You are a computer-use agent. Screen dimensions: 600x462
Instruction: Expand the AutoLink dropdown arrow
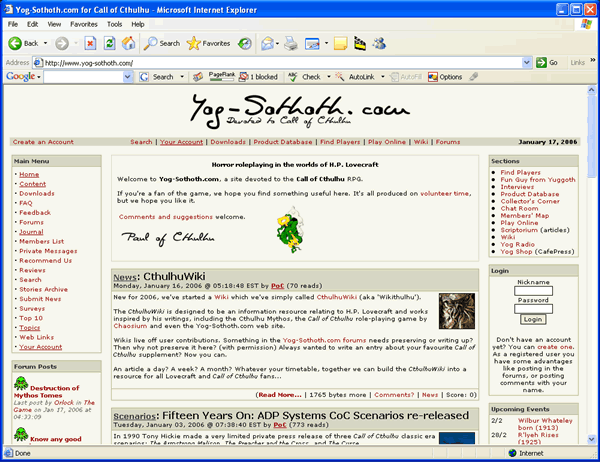coord(383,77)
